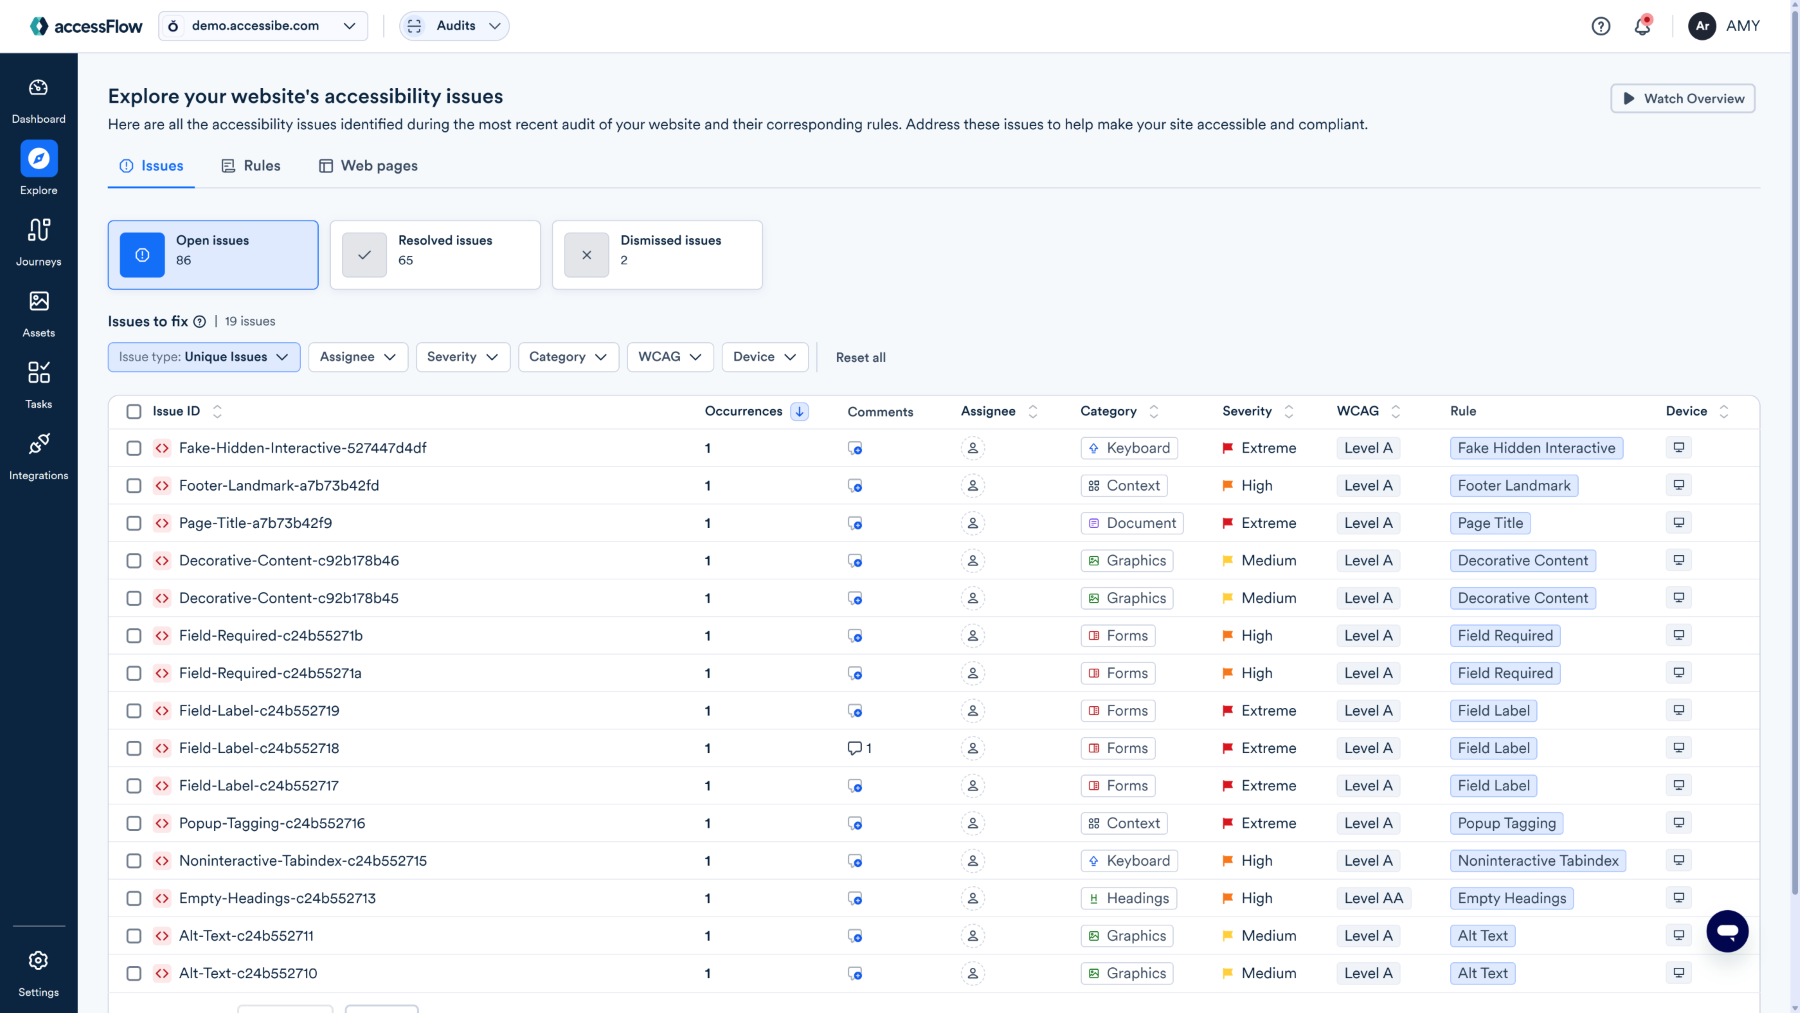Check the Field-Label-c24b552719 row

[x=134, y=711]
